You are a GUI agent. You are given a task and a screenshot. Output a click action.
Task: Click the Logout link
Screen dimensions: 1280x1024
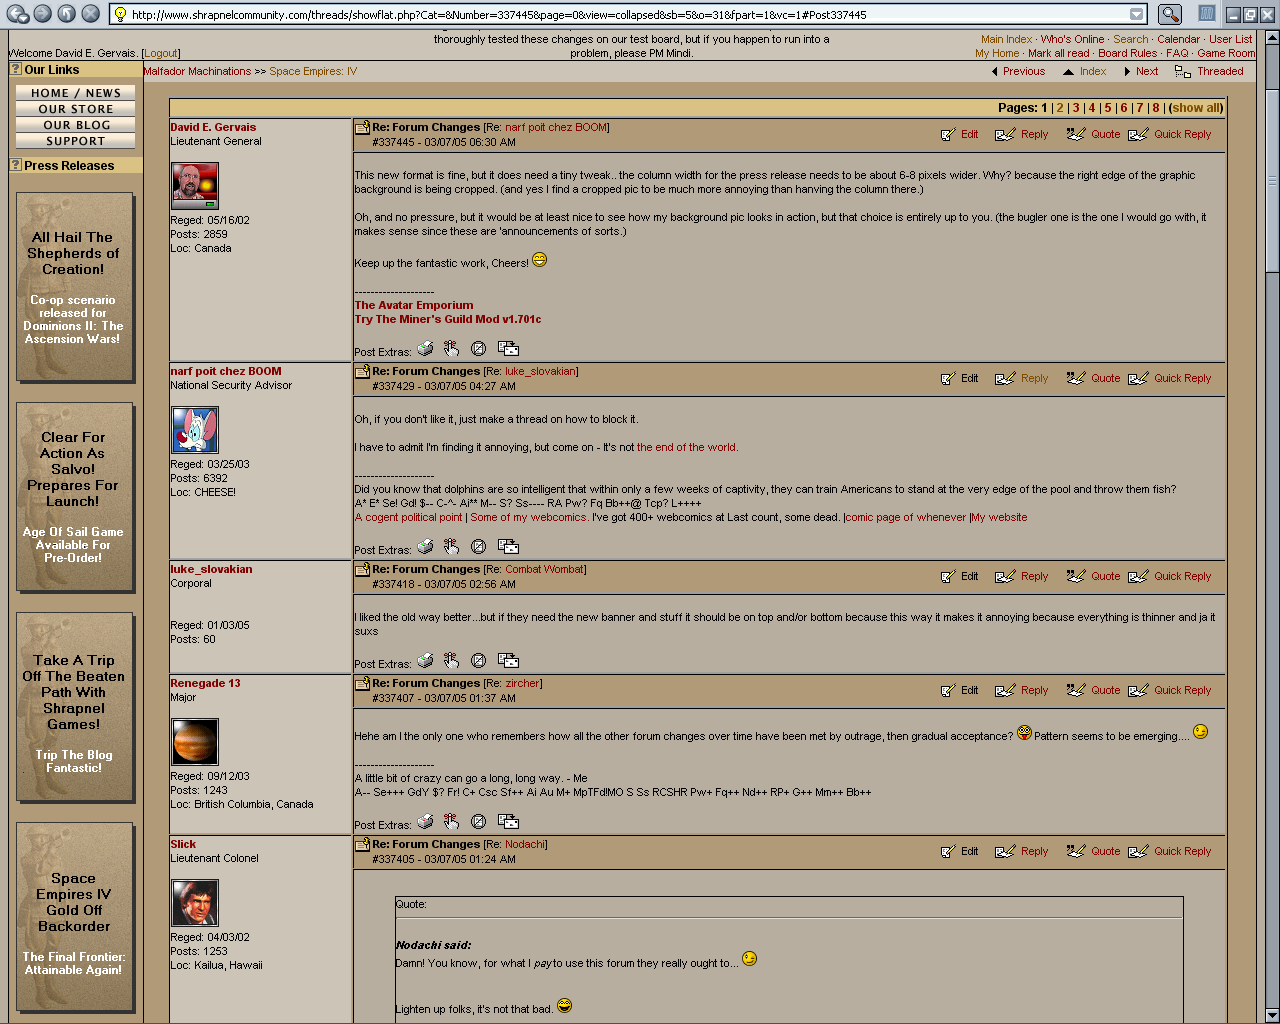160,53
